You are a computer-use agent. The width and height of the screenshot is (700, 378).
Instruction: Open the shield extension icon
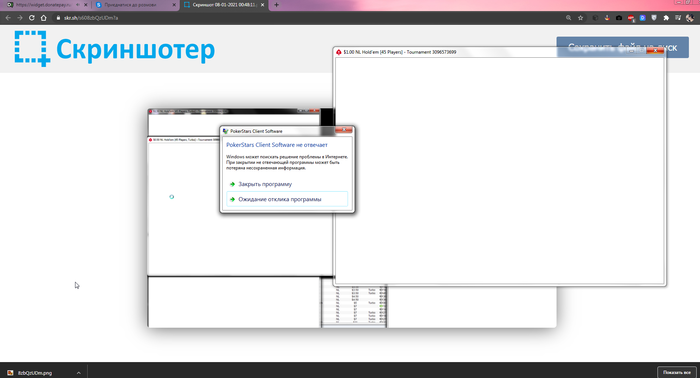(x=654, y=18)
